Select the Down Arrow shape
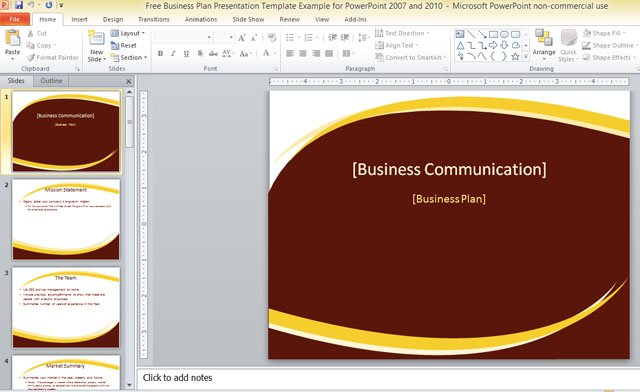The width and height of the screenshot is (640, 392). (x=504, y=45)
